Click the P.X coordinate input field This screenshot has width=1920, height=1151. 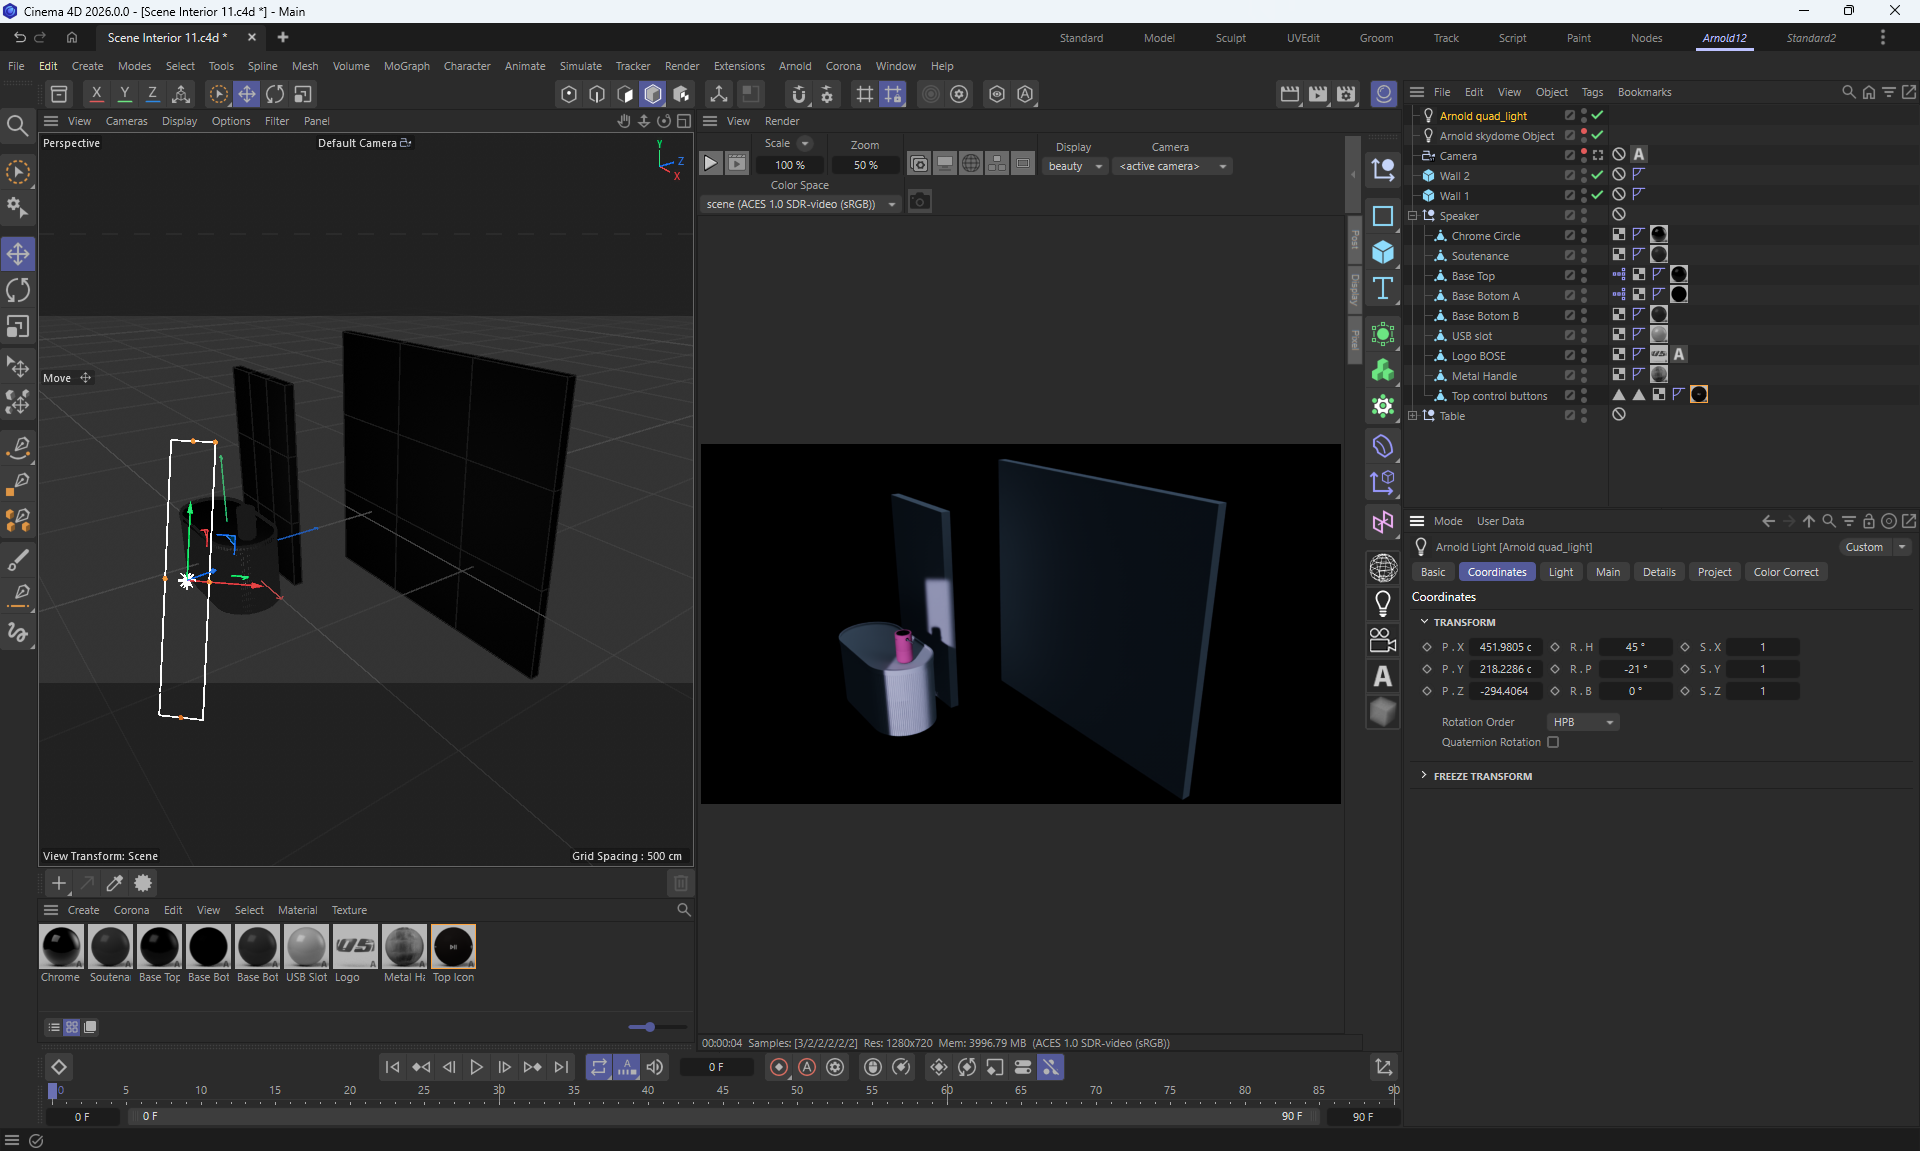click(x=1504, y=647)
